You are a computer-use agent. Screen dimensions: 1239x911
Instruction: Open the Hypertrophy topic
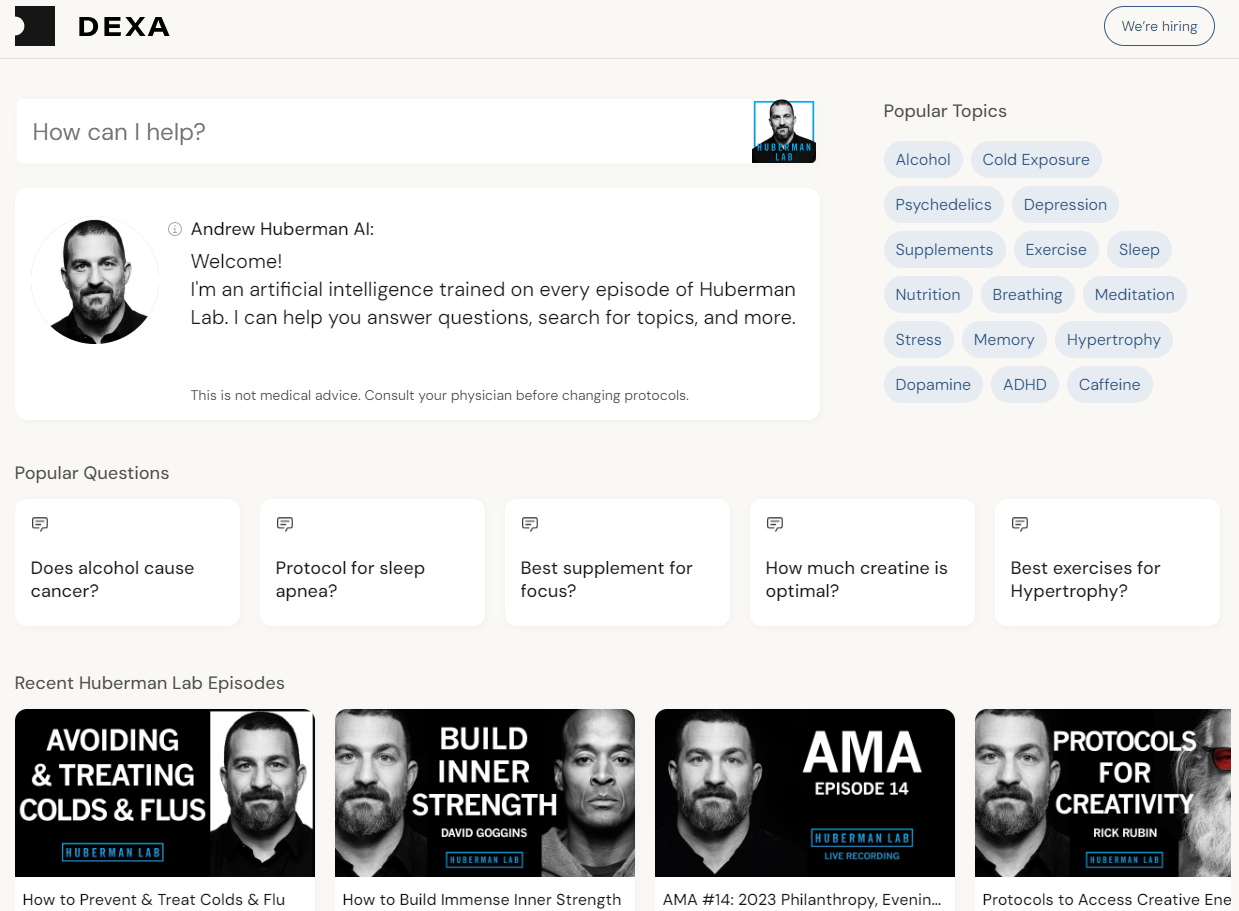click(1113, 340)
